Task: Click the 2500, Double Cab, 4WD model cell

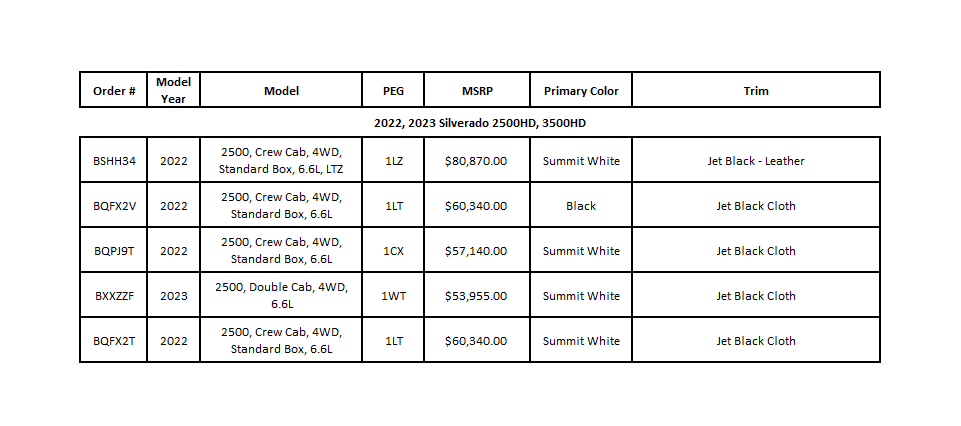Action: point(281,295)
